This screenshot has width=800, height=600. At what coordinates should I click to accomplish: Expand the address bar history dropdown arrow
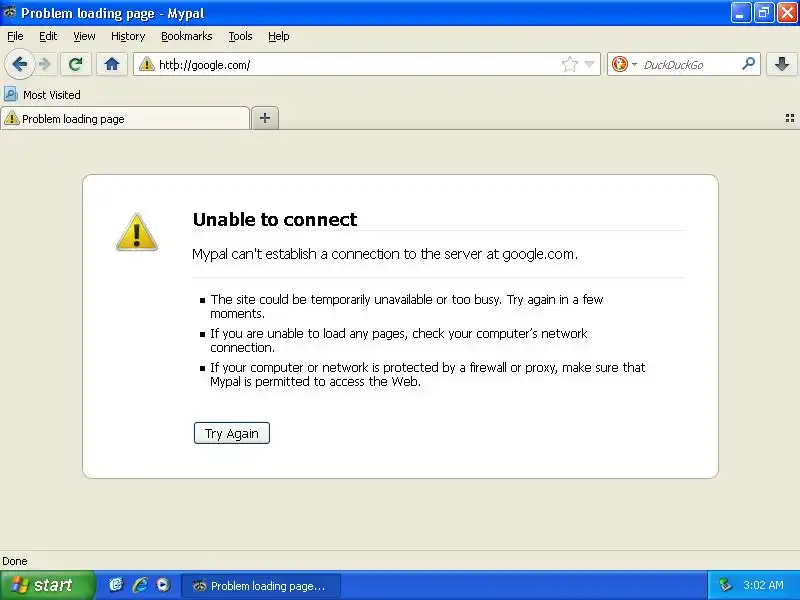tap(589, 64)
